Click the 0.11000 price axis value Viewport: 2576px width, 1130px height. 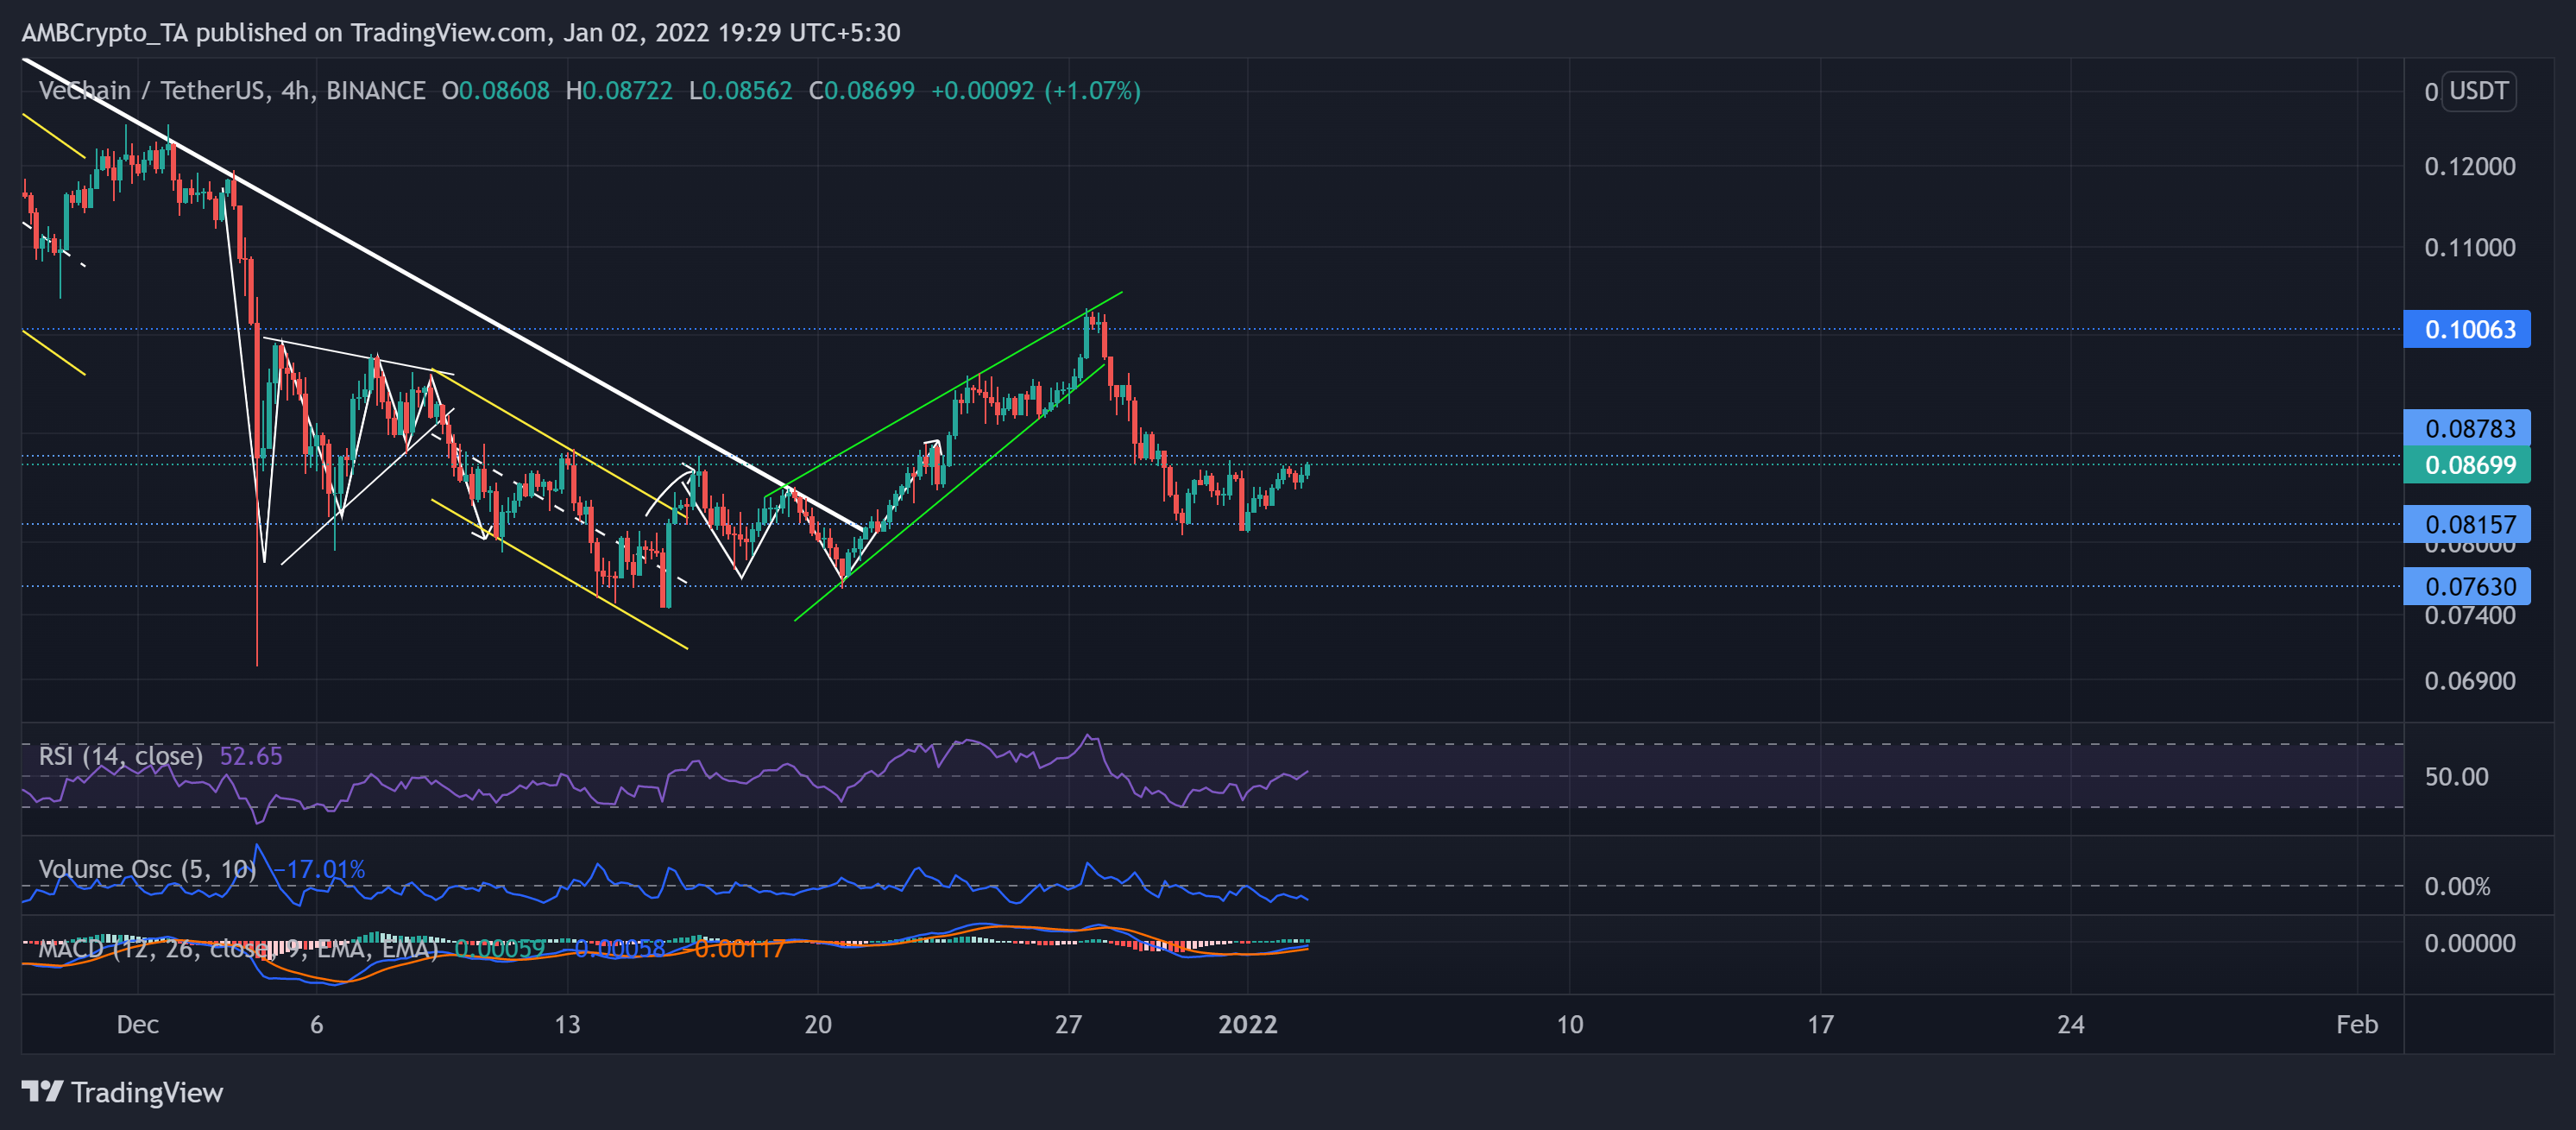pyautogui.click(x=2470, y=247)
